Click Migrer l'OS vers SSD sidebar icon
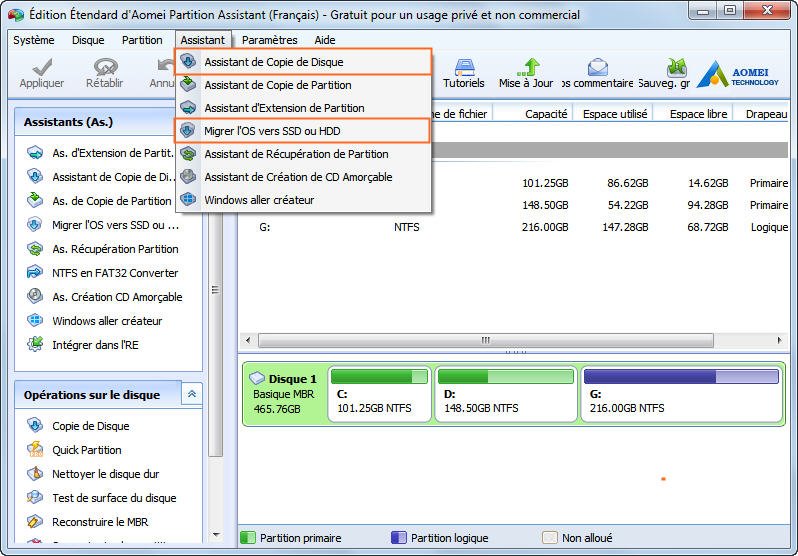Image resolution: width=798 pixels, height=556 pixels. click(x=35, y=225)
